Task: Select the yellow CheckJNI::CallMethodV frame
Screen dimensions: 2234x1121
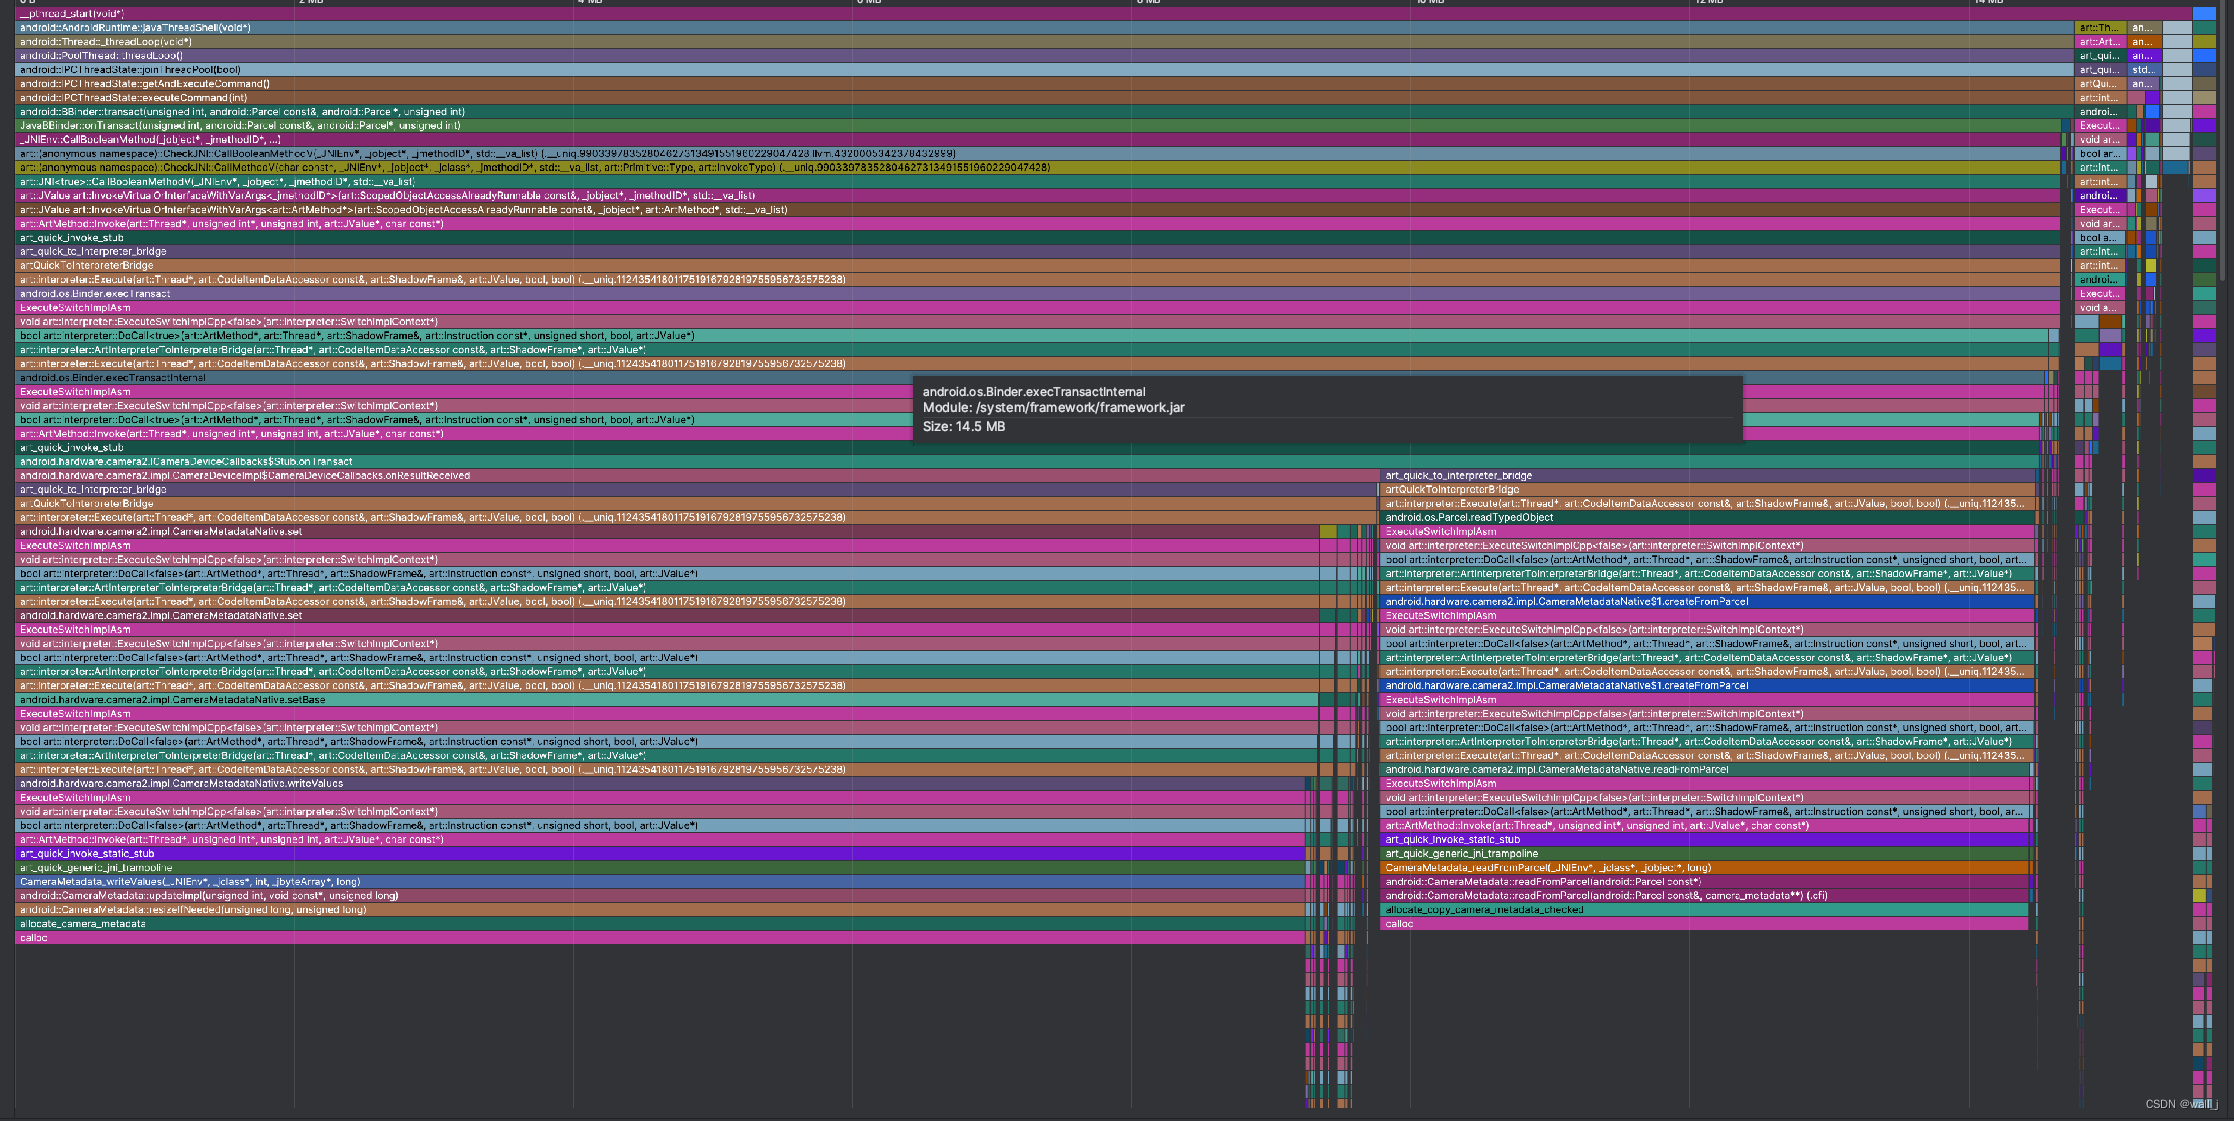Action: (x=1038, y=168)
